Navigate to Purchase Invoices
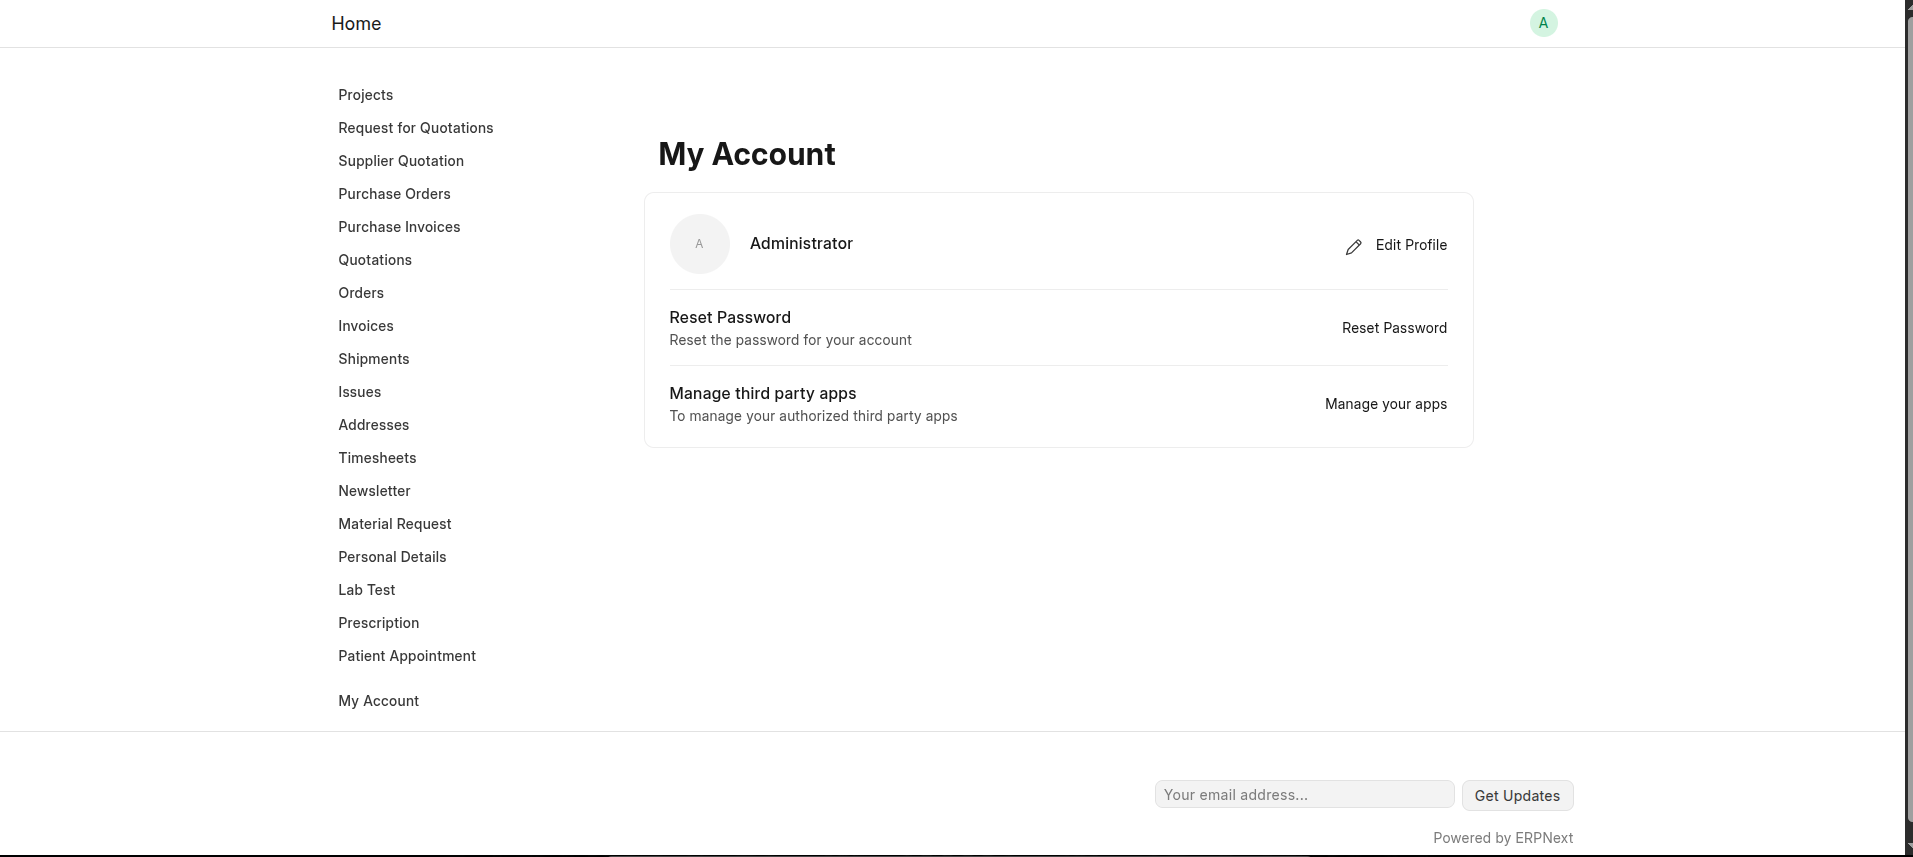The height and width of the screenshot is (857, 1913). click(x=399, y=227)
